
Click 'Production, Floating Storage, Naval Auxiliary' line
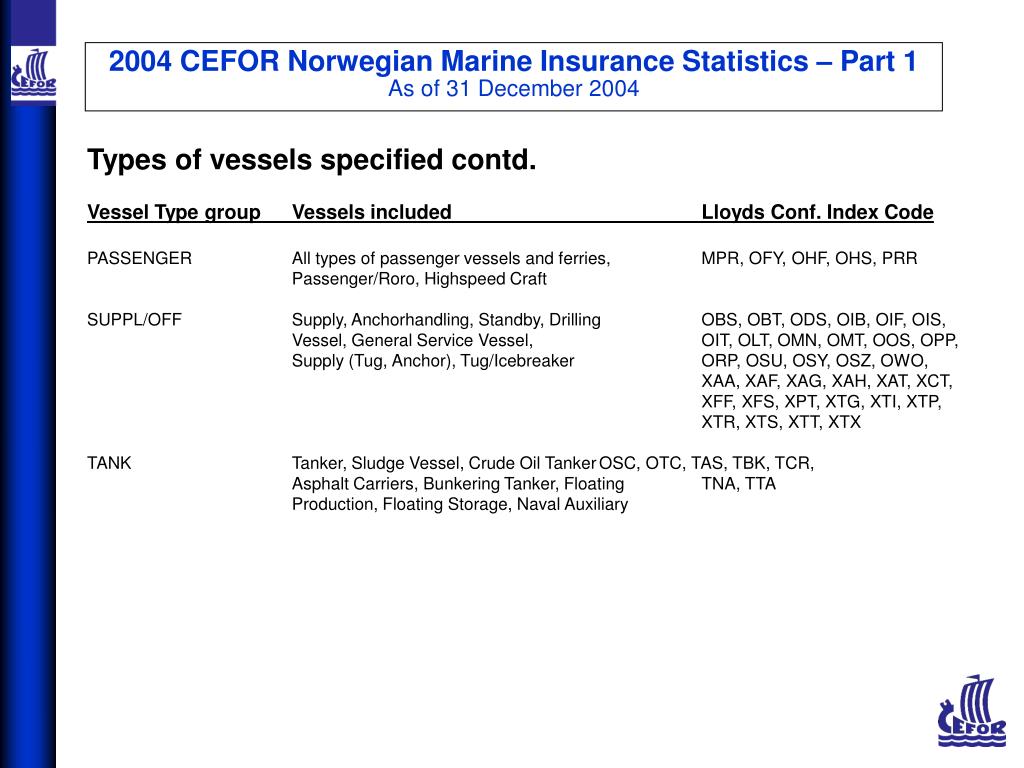pos(460,504)
